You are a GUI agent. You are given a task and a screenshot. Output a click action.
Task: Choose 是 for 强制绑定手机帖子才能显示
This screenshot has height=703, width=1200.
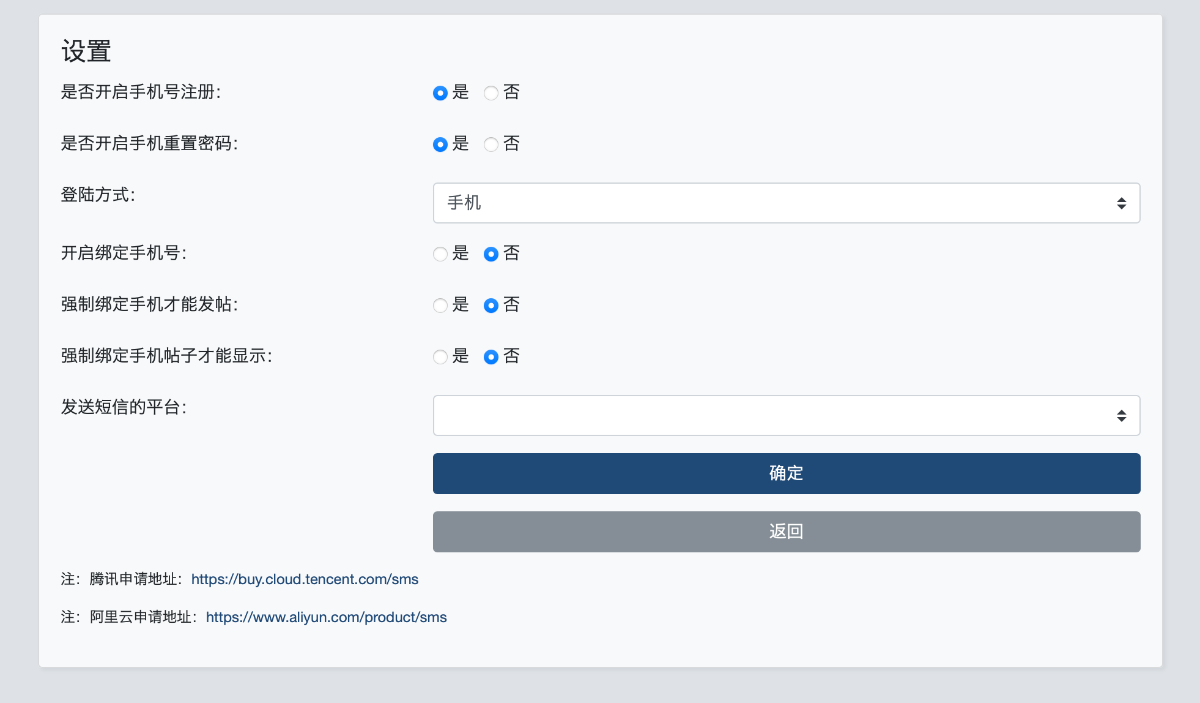click(440, 357)
